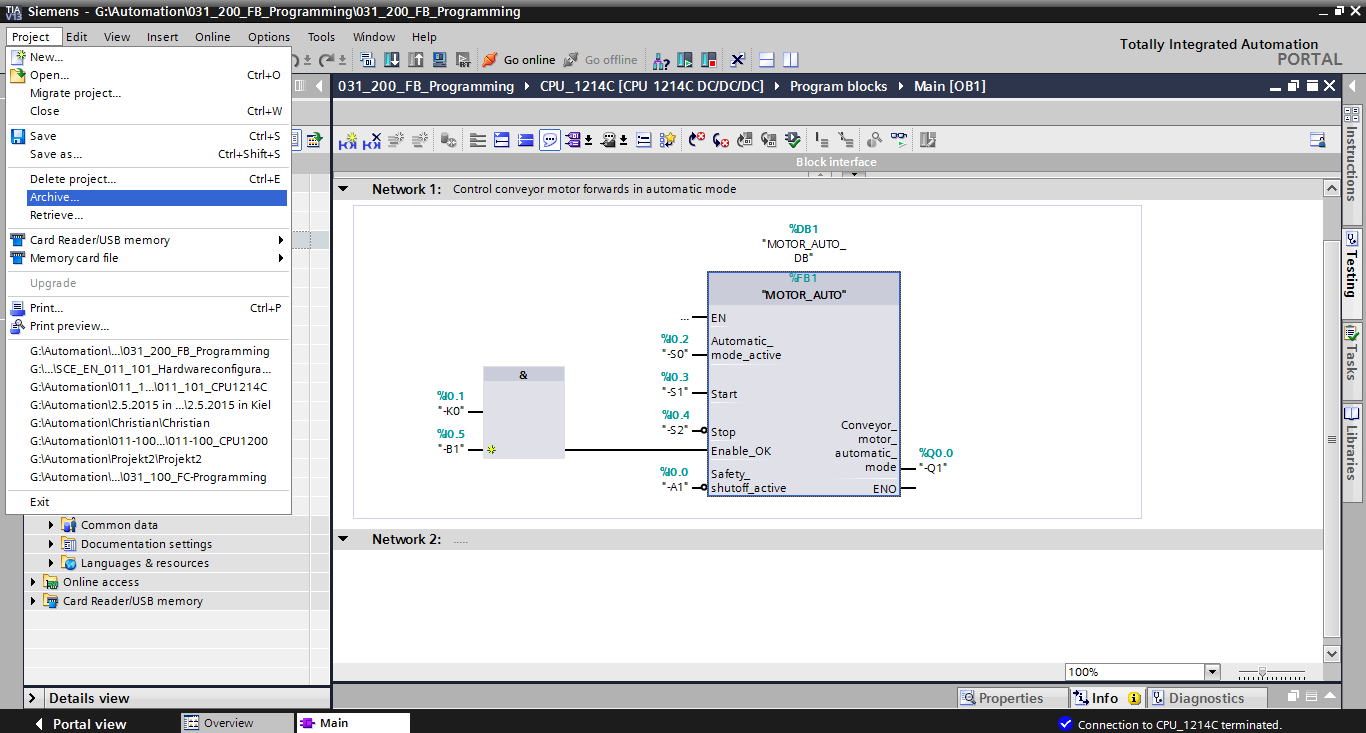Expand Documentation settings tree node
The height and width of the screenshot is (733, 1366).
pos(52,544)
